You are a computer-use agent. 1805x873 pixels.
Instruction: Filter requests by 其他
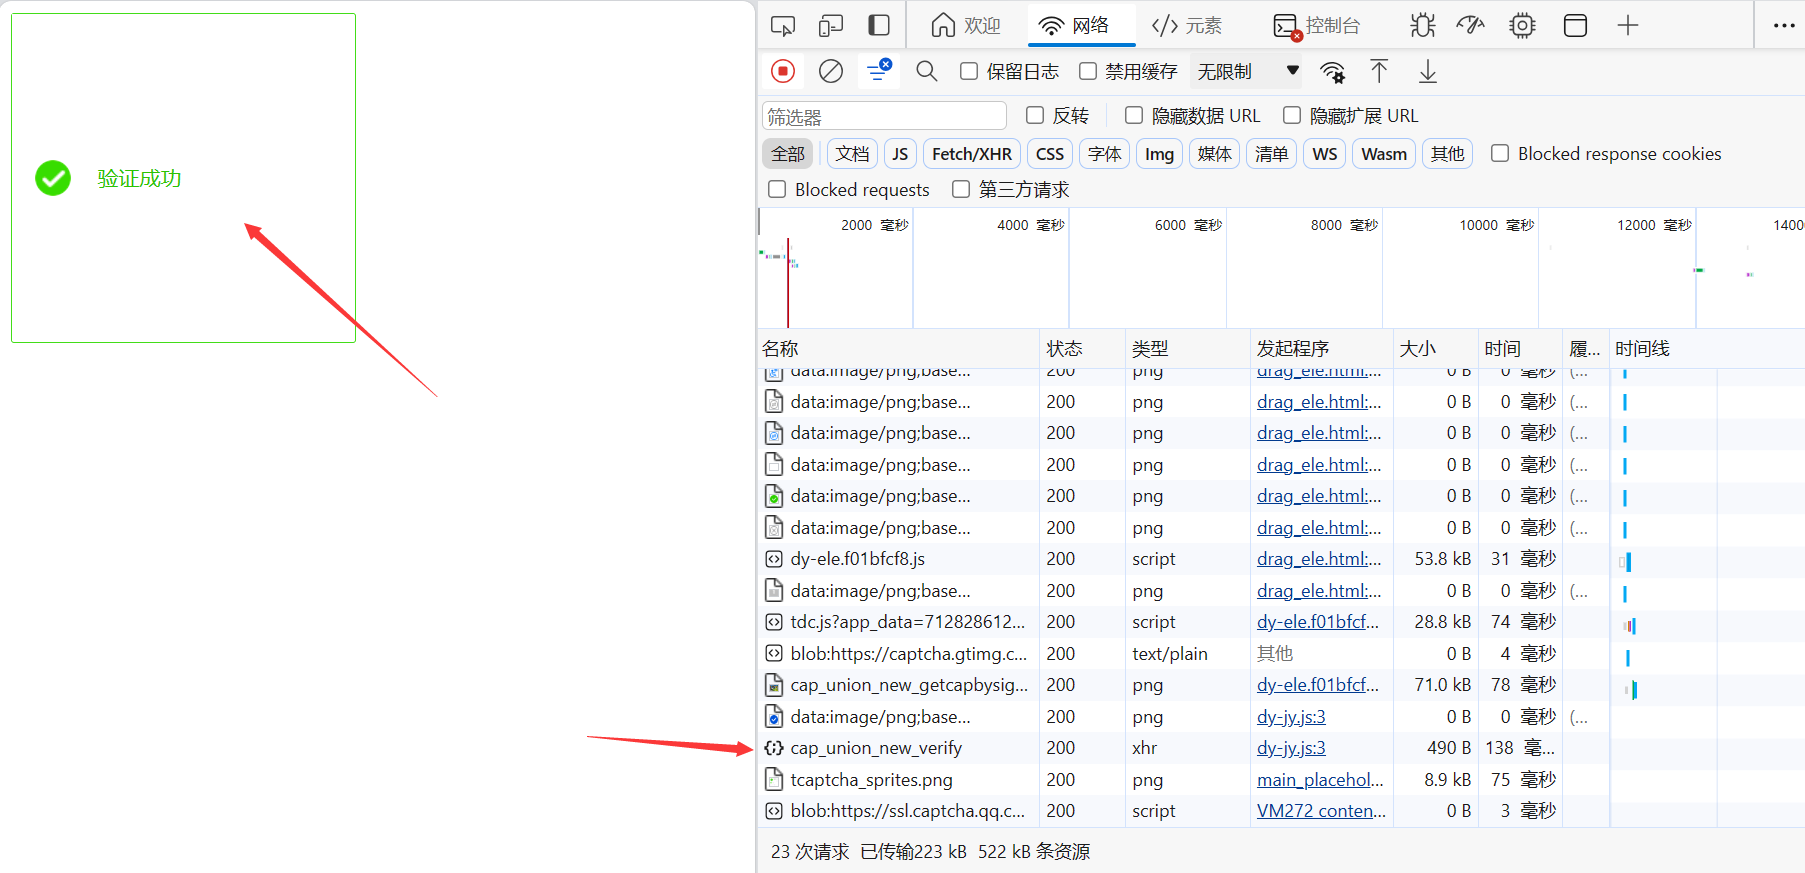coord(1447,154)
